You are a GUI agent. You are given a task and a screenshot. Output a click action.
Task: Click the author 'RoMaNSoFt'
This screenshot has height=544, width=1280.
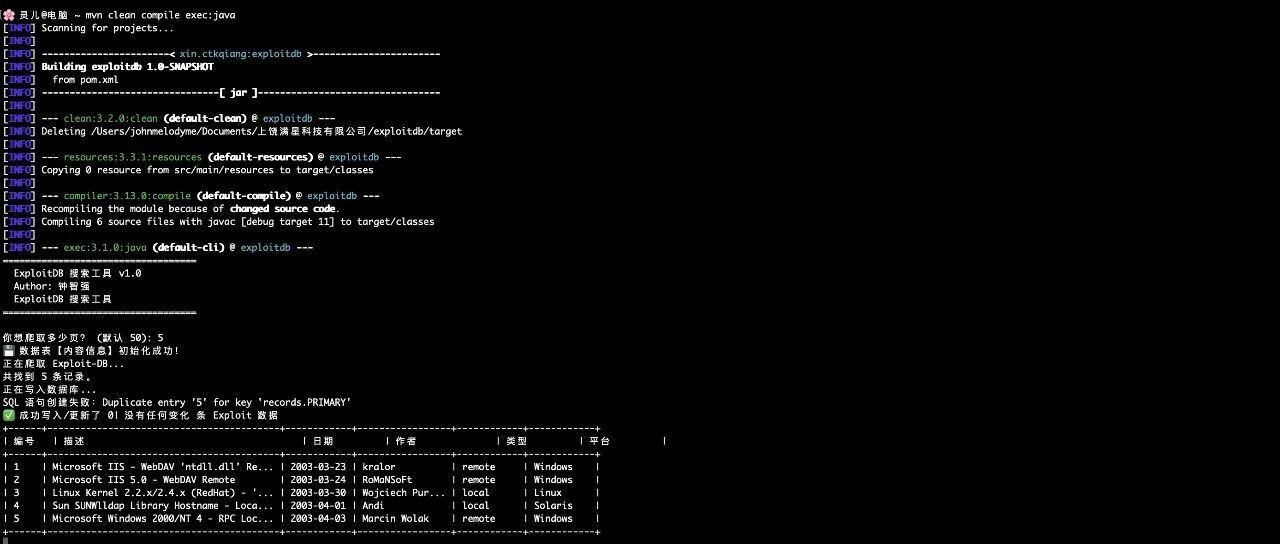point(387,480)
